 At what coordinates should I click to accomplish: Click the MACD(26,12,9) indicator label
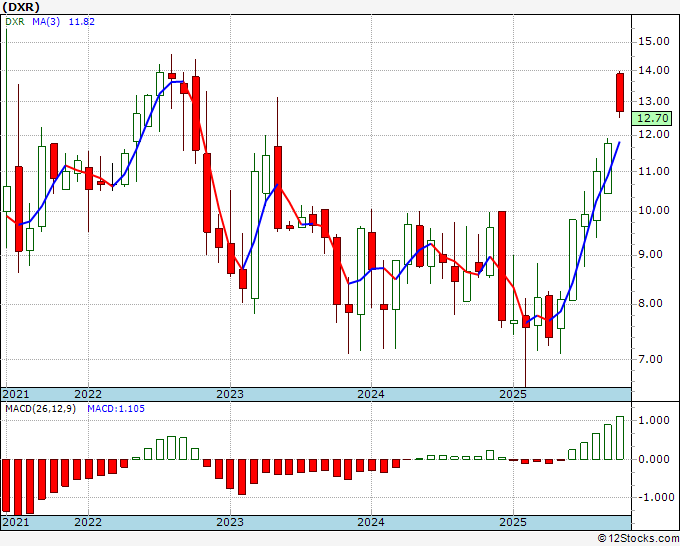(40, 409)
